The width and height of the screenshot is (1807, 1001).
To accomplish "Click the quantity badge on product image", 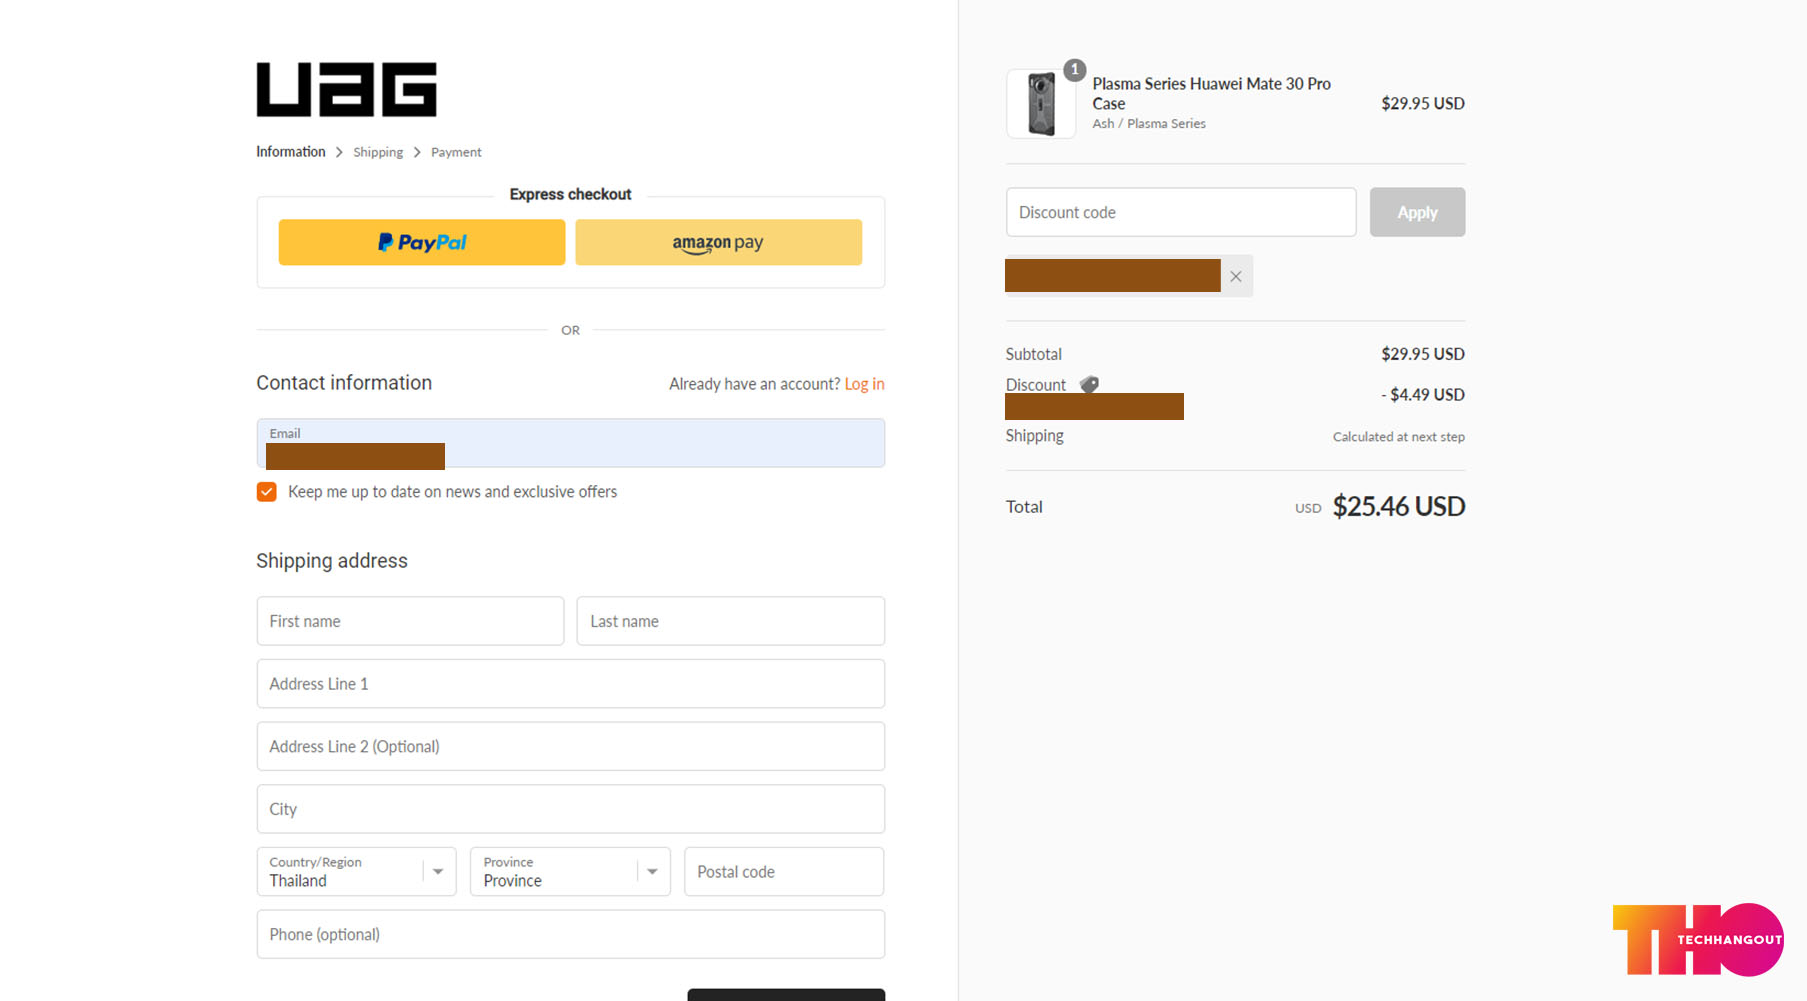I will point(1074,70).
